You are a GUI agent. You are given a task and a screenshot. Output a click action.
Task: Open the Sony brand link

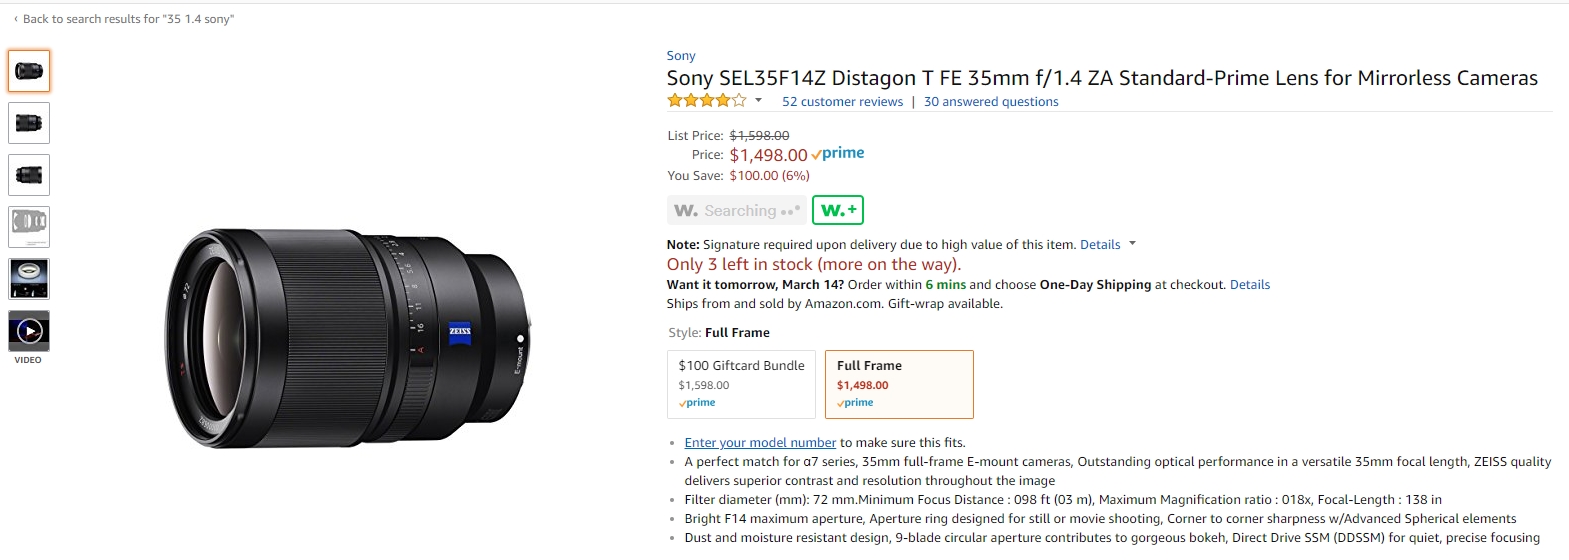coord(681,56)
